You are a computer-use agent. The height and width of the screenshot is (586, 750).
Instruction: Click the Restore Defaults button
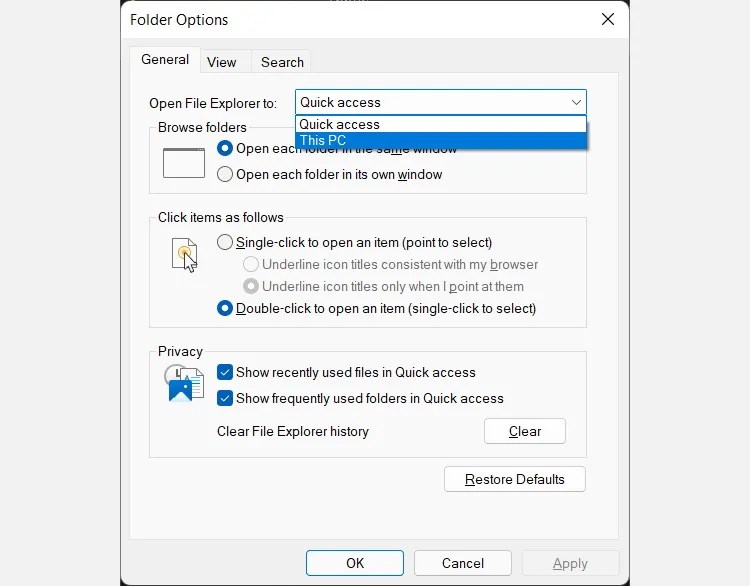click(515, 479)
